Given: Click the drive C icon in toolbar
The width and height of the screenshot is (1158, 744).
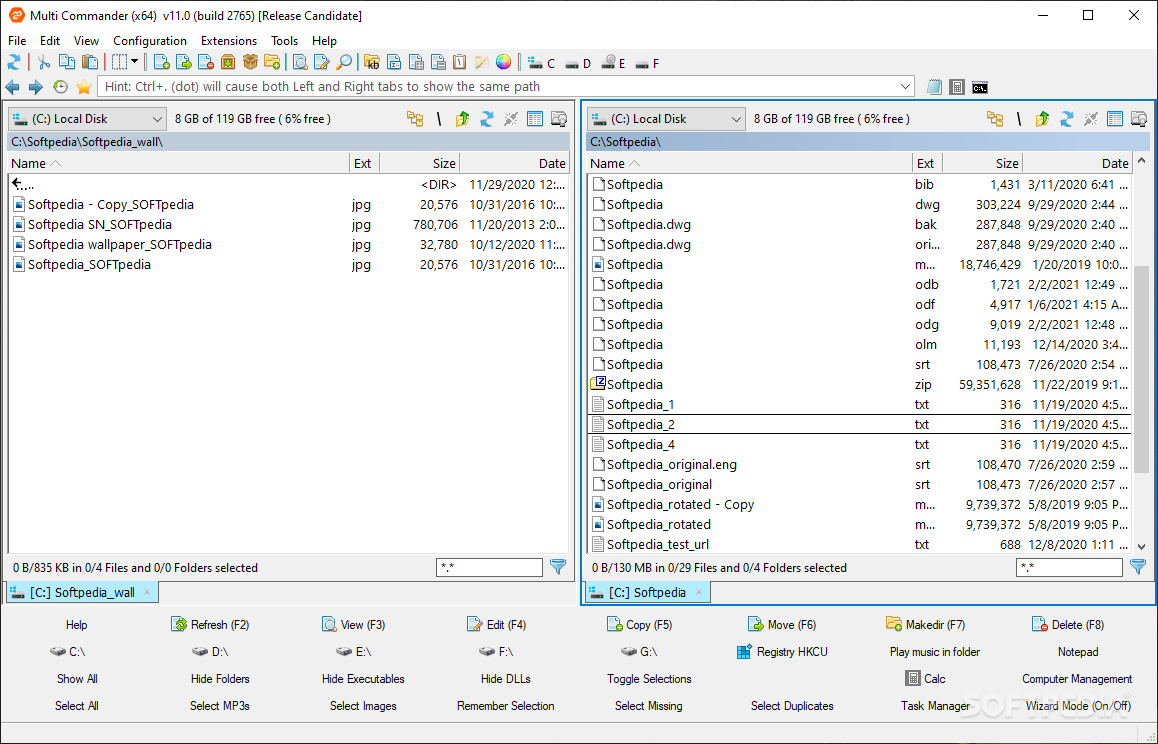Looking at the screenshot, I should (541, 64).
